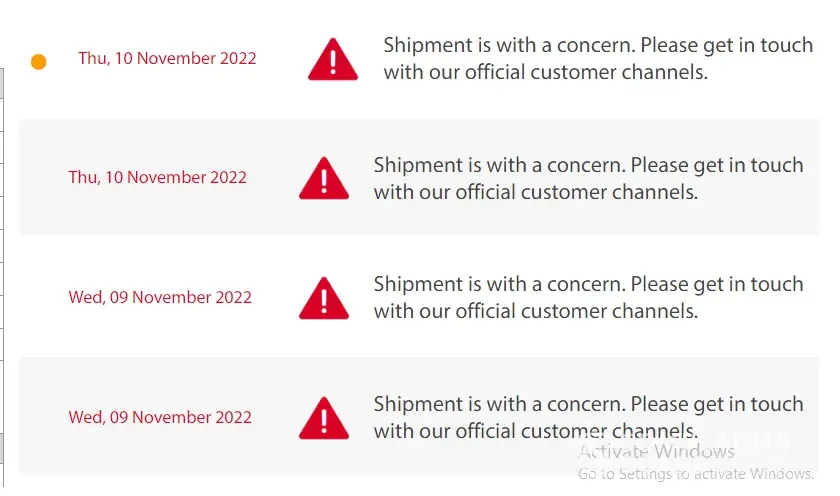The width and height of the screenshot is (840, 496).
Task: Click warning icon in second Thu, 10 November row
Action: 324,180
